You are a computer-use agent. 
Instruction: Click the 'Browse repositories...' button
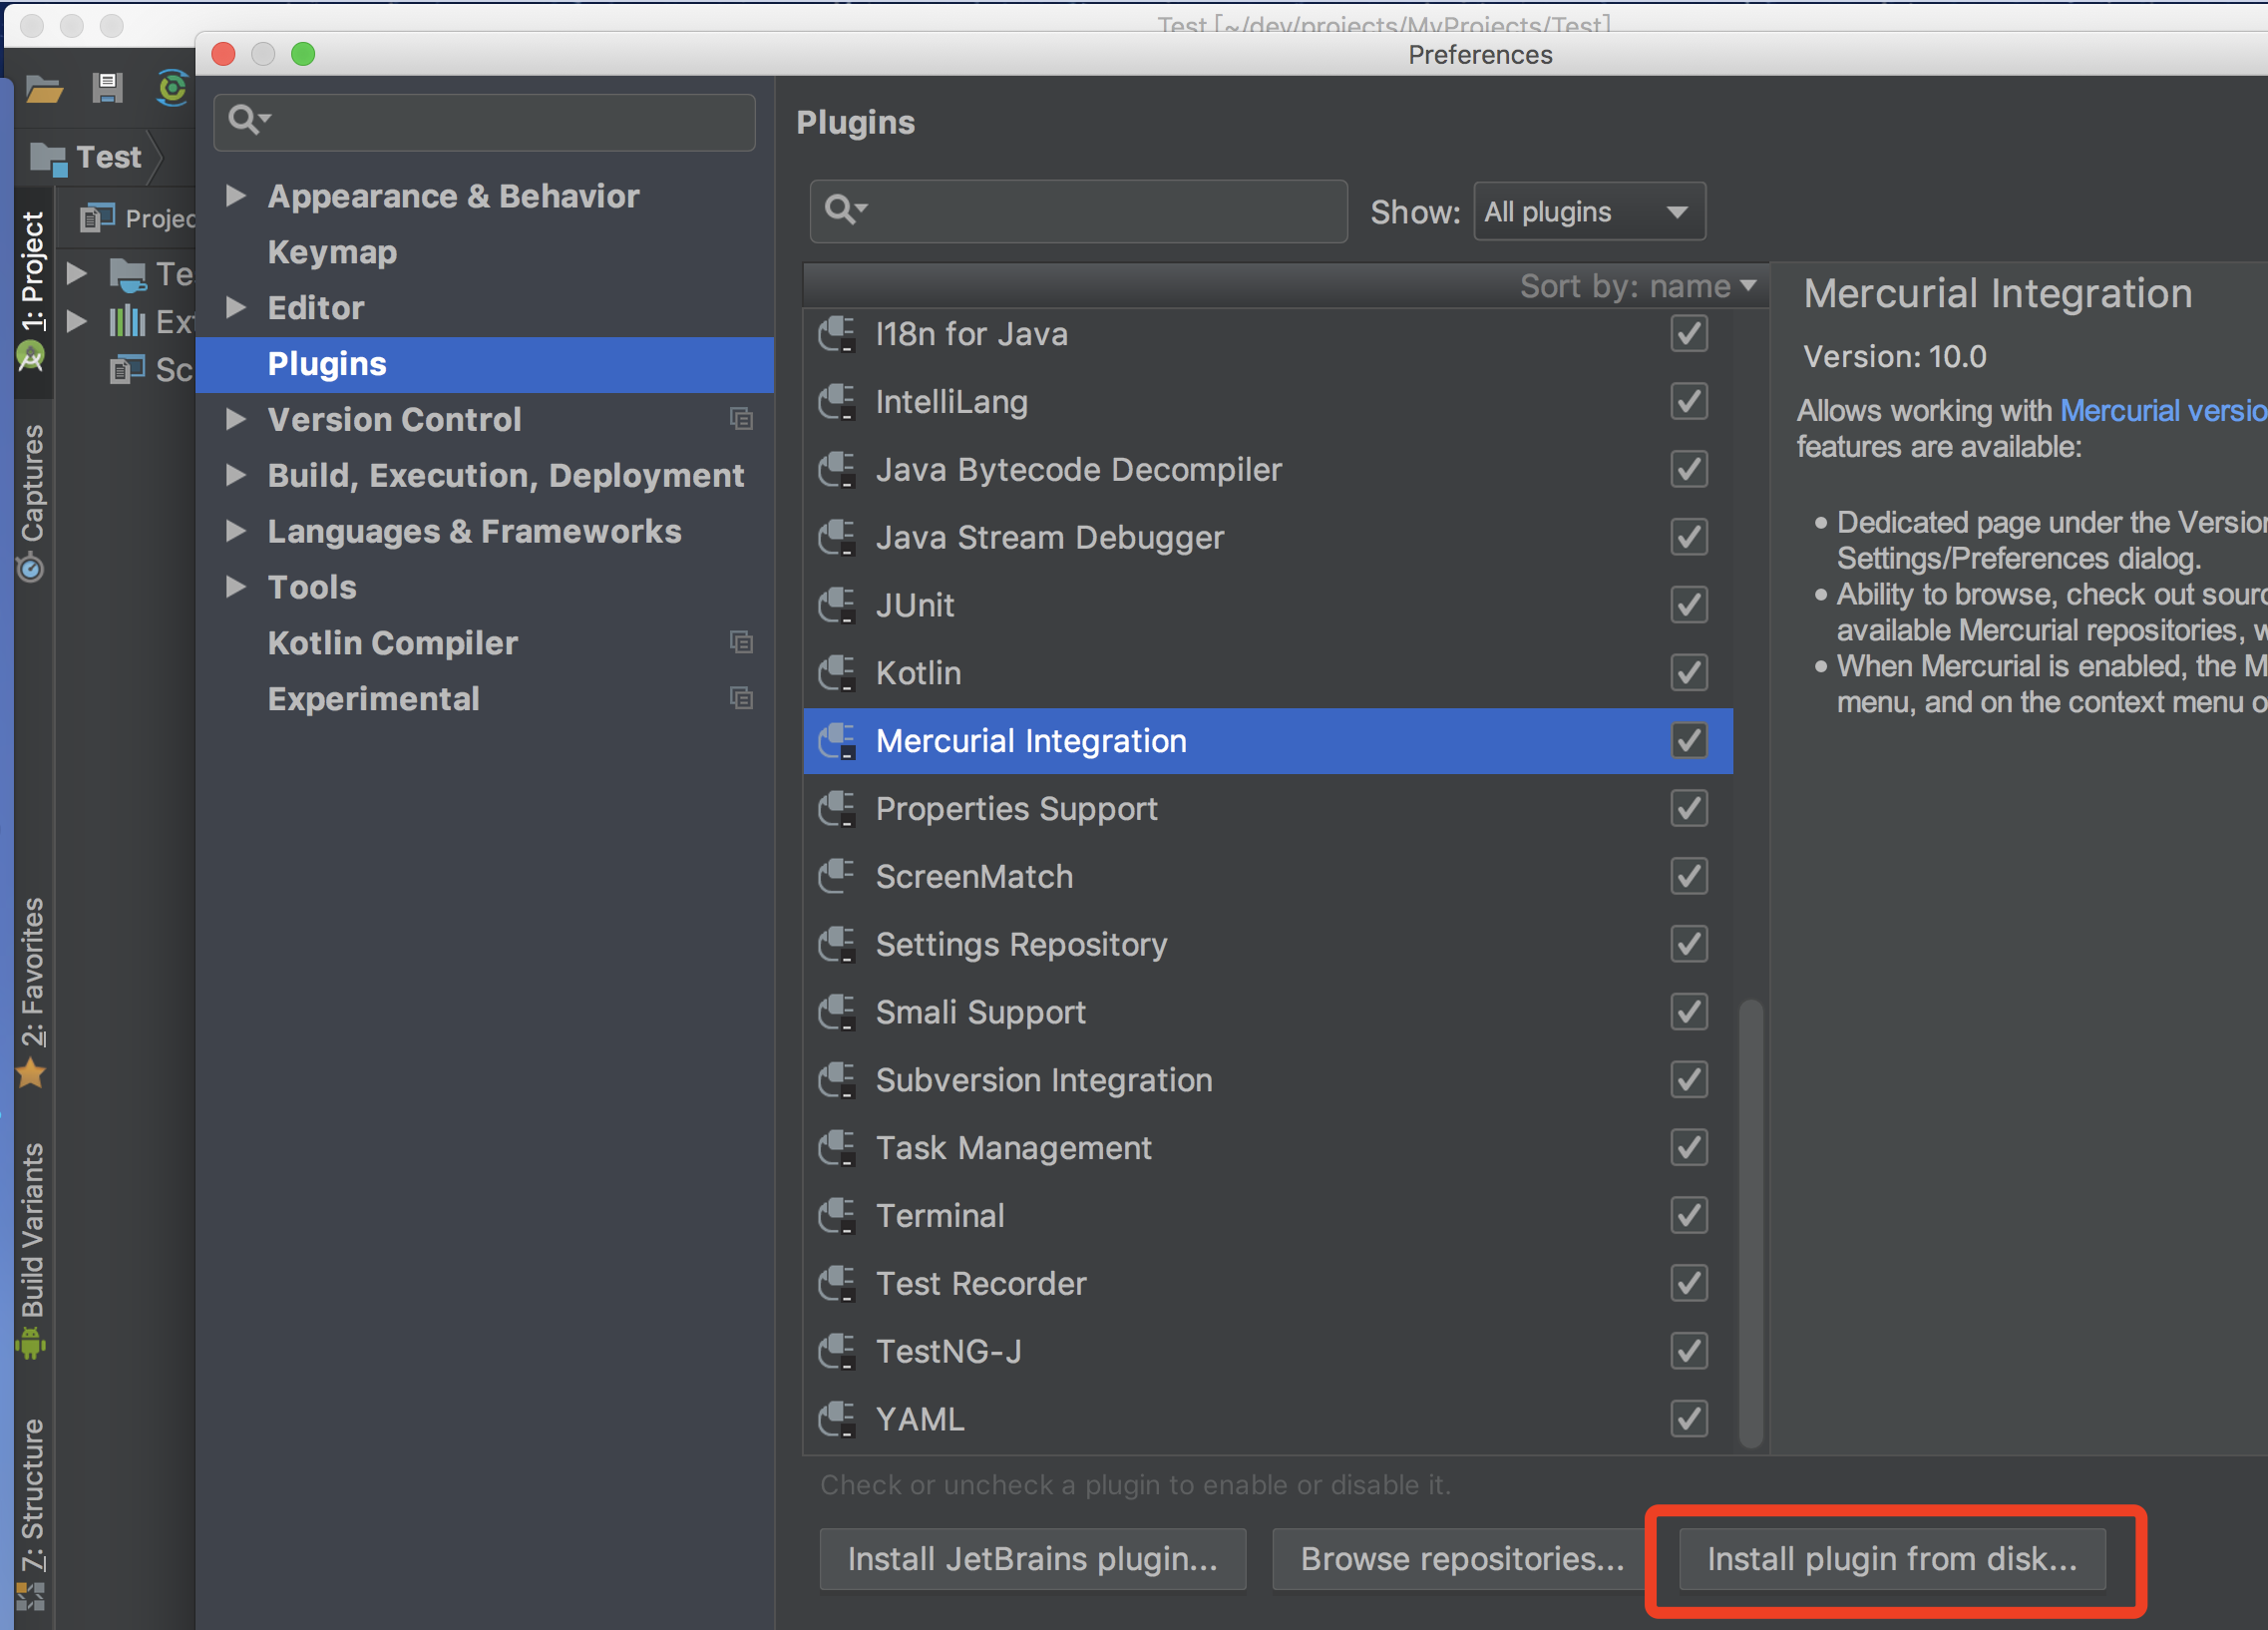(x=1458, y=1558)
